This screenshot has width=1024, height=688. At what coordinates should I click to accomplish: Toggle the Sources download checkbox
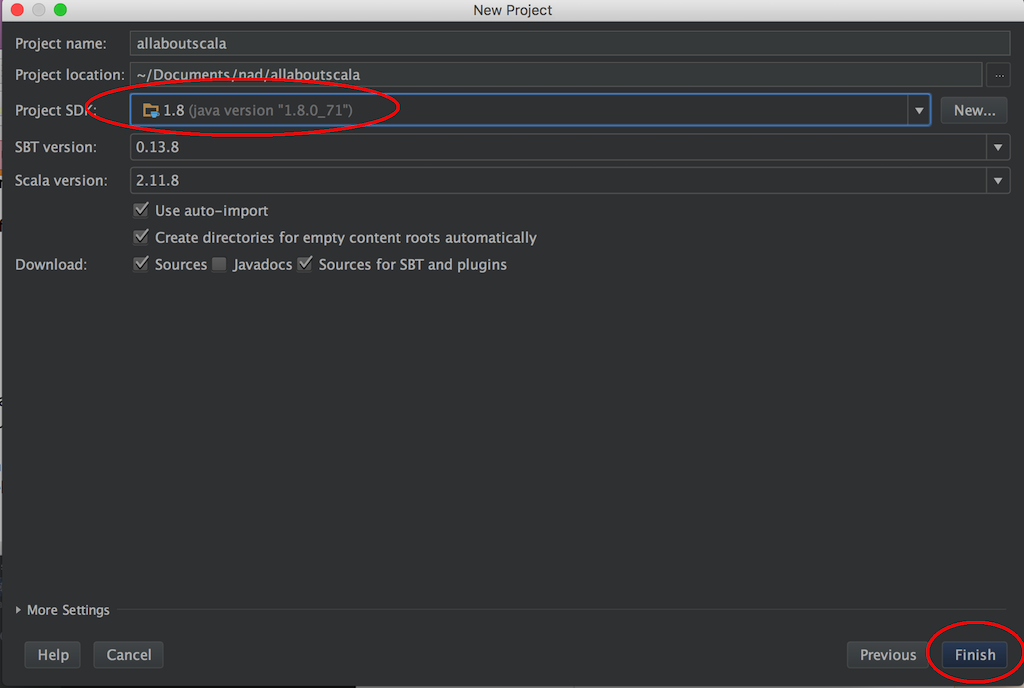[140, 264]
